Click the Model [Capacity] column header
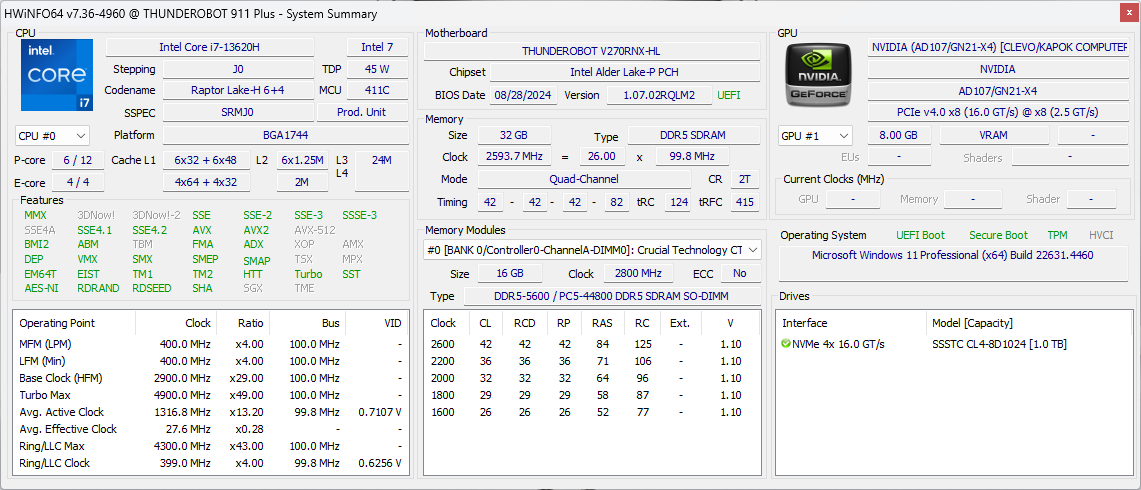The width and height of the screenshot is (1141, 490). [972, 323]
